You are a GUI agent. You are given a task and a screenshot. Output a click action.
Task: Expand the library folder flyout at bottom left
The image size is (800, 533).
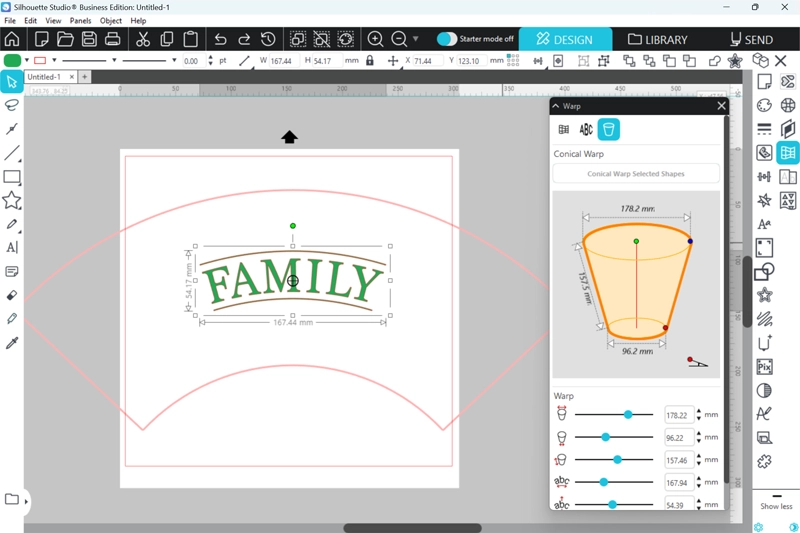click(x=26, y=500)
